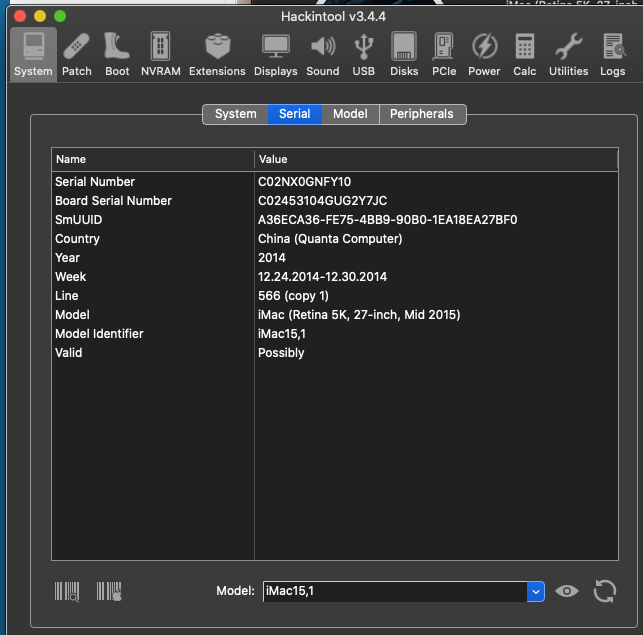
Task: Click the Valid name cell
Action: (x=68, y=353)
